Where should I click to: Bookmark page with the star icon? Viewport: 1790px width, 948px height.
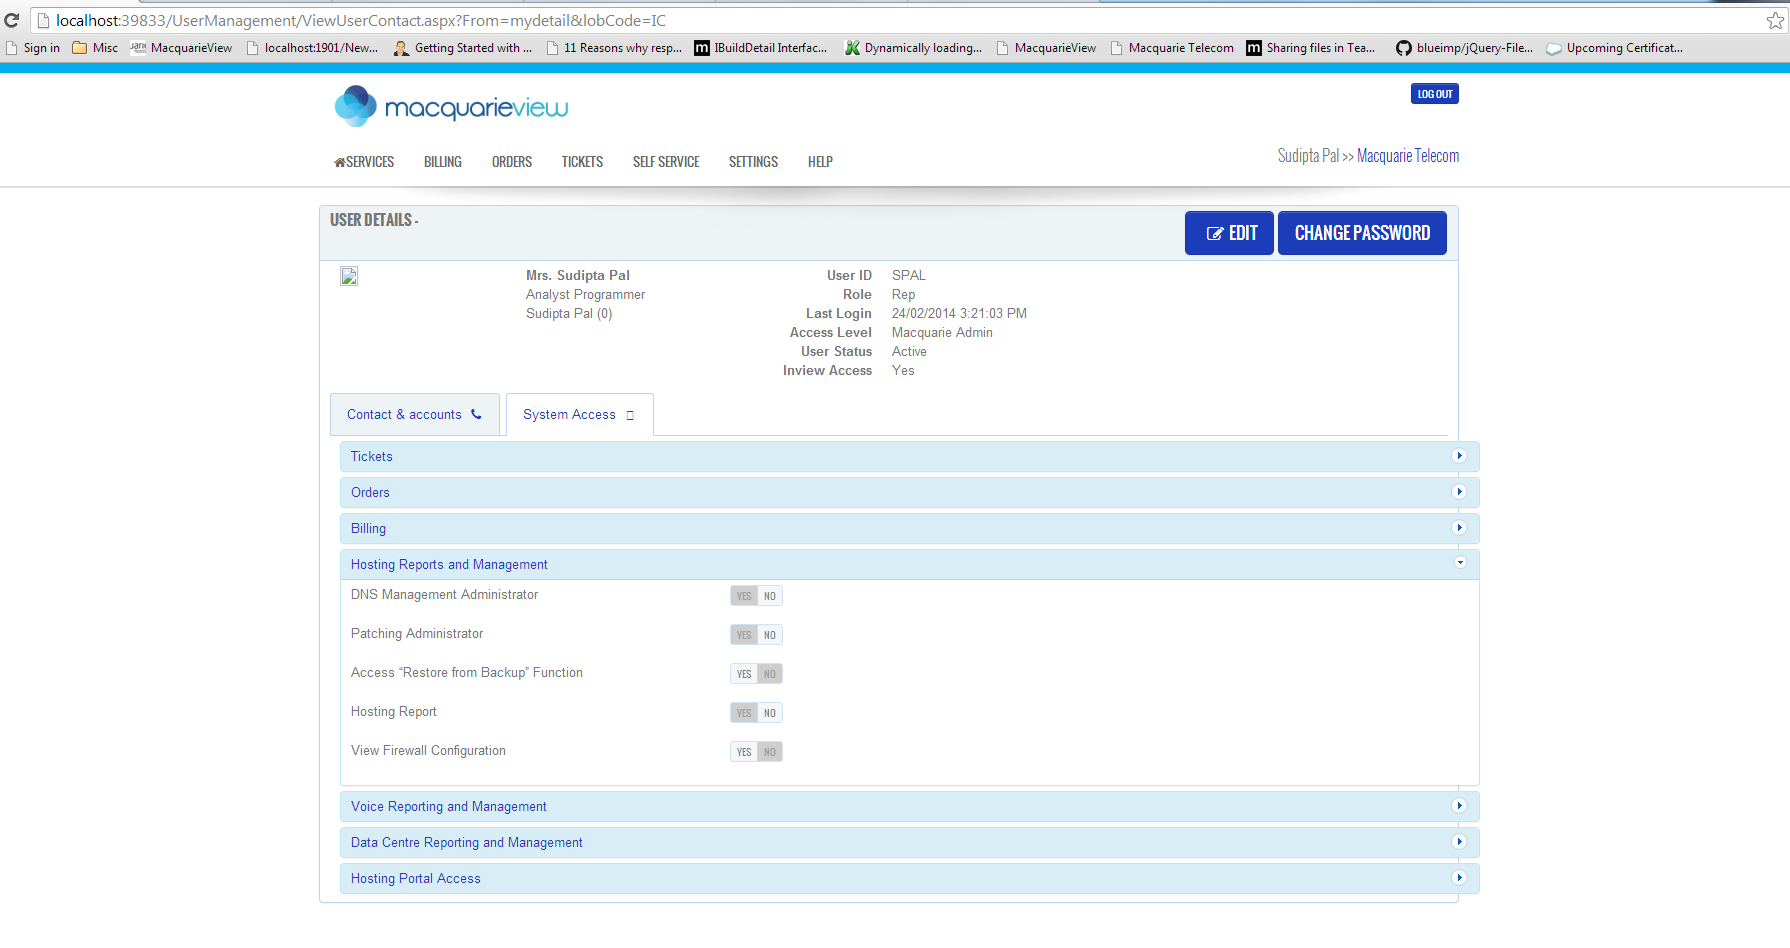coord(1775,20)
